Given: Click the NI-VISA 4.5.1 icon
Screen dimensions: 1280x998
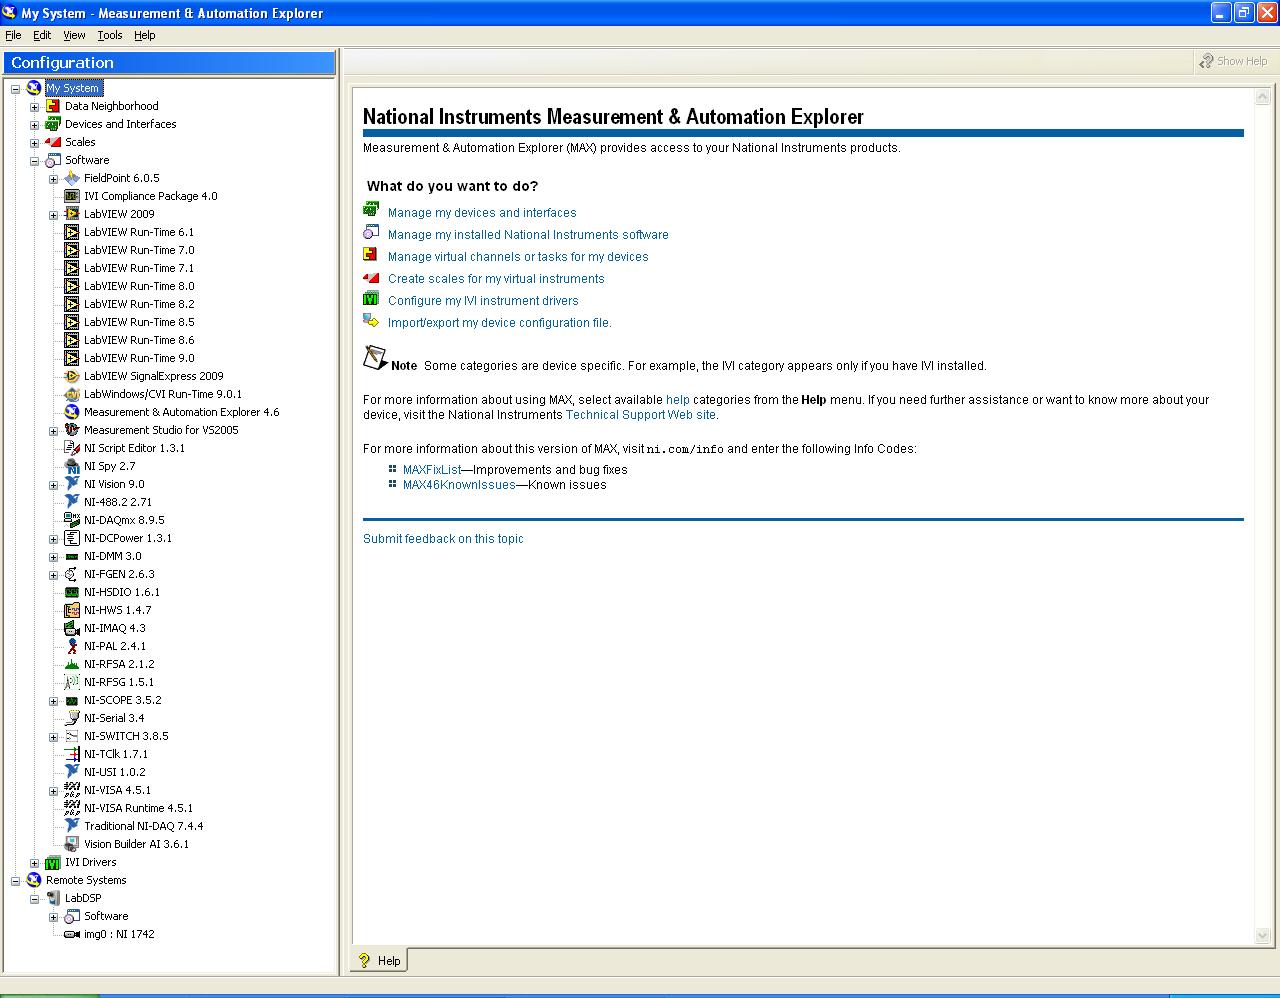Looking at the screenshot, I should click(x=72, y=790).
